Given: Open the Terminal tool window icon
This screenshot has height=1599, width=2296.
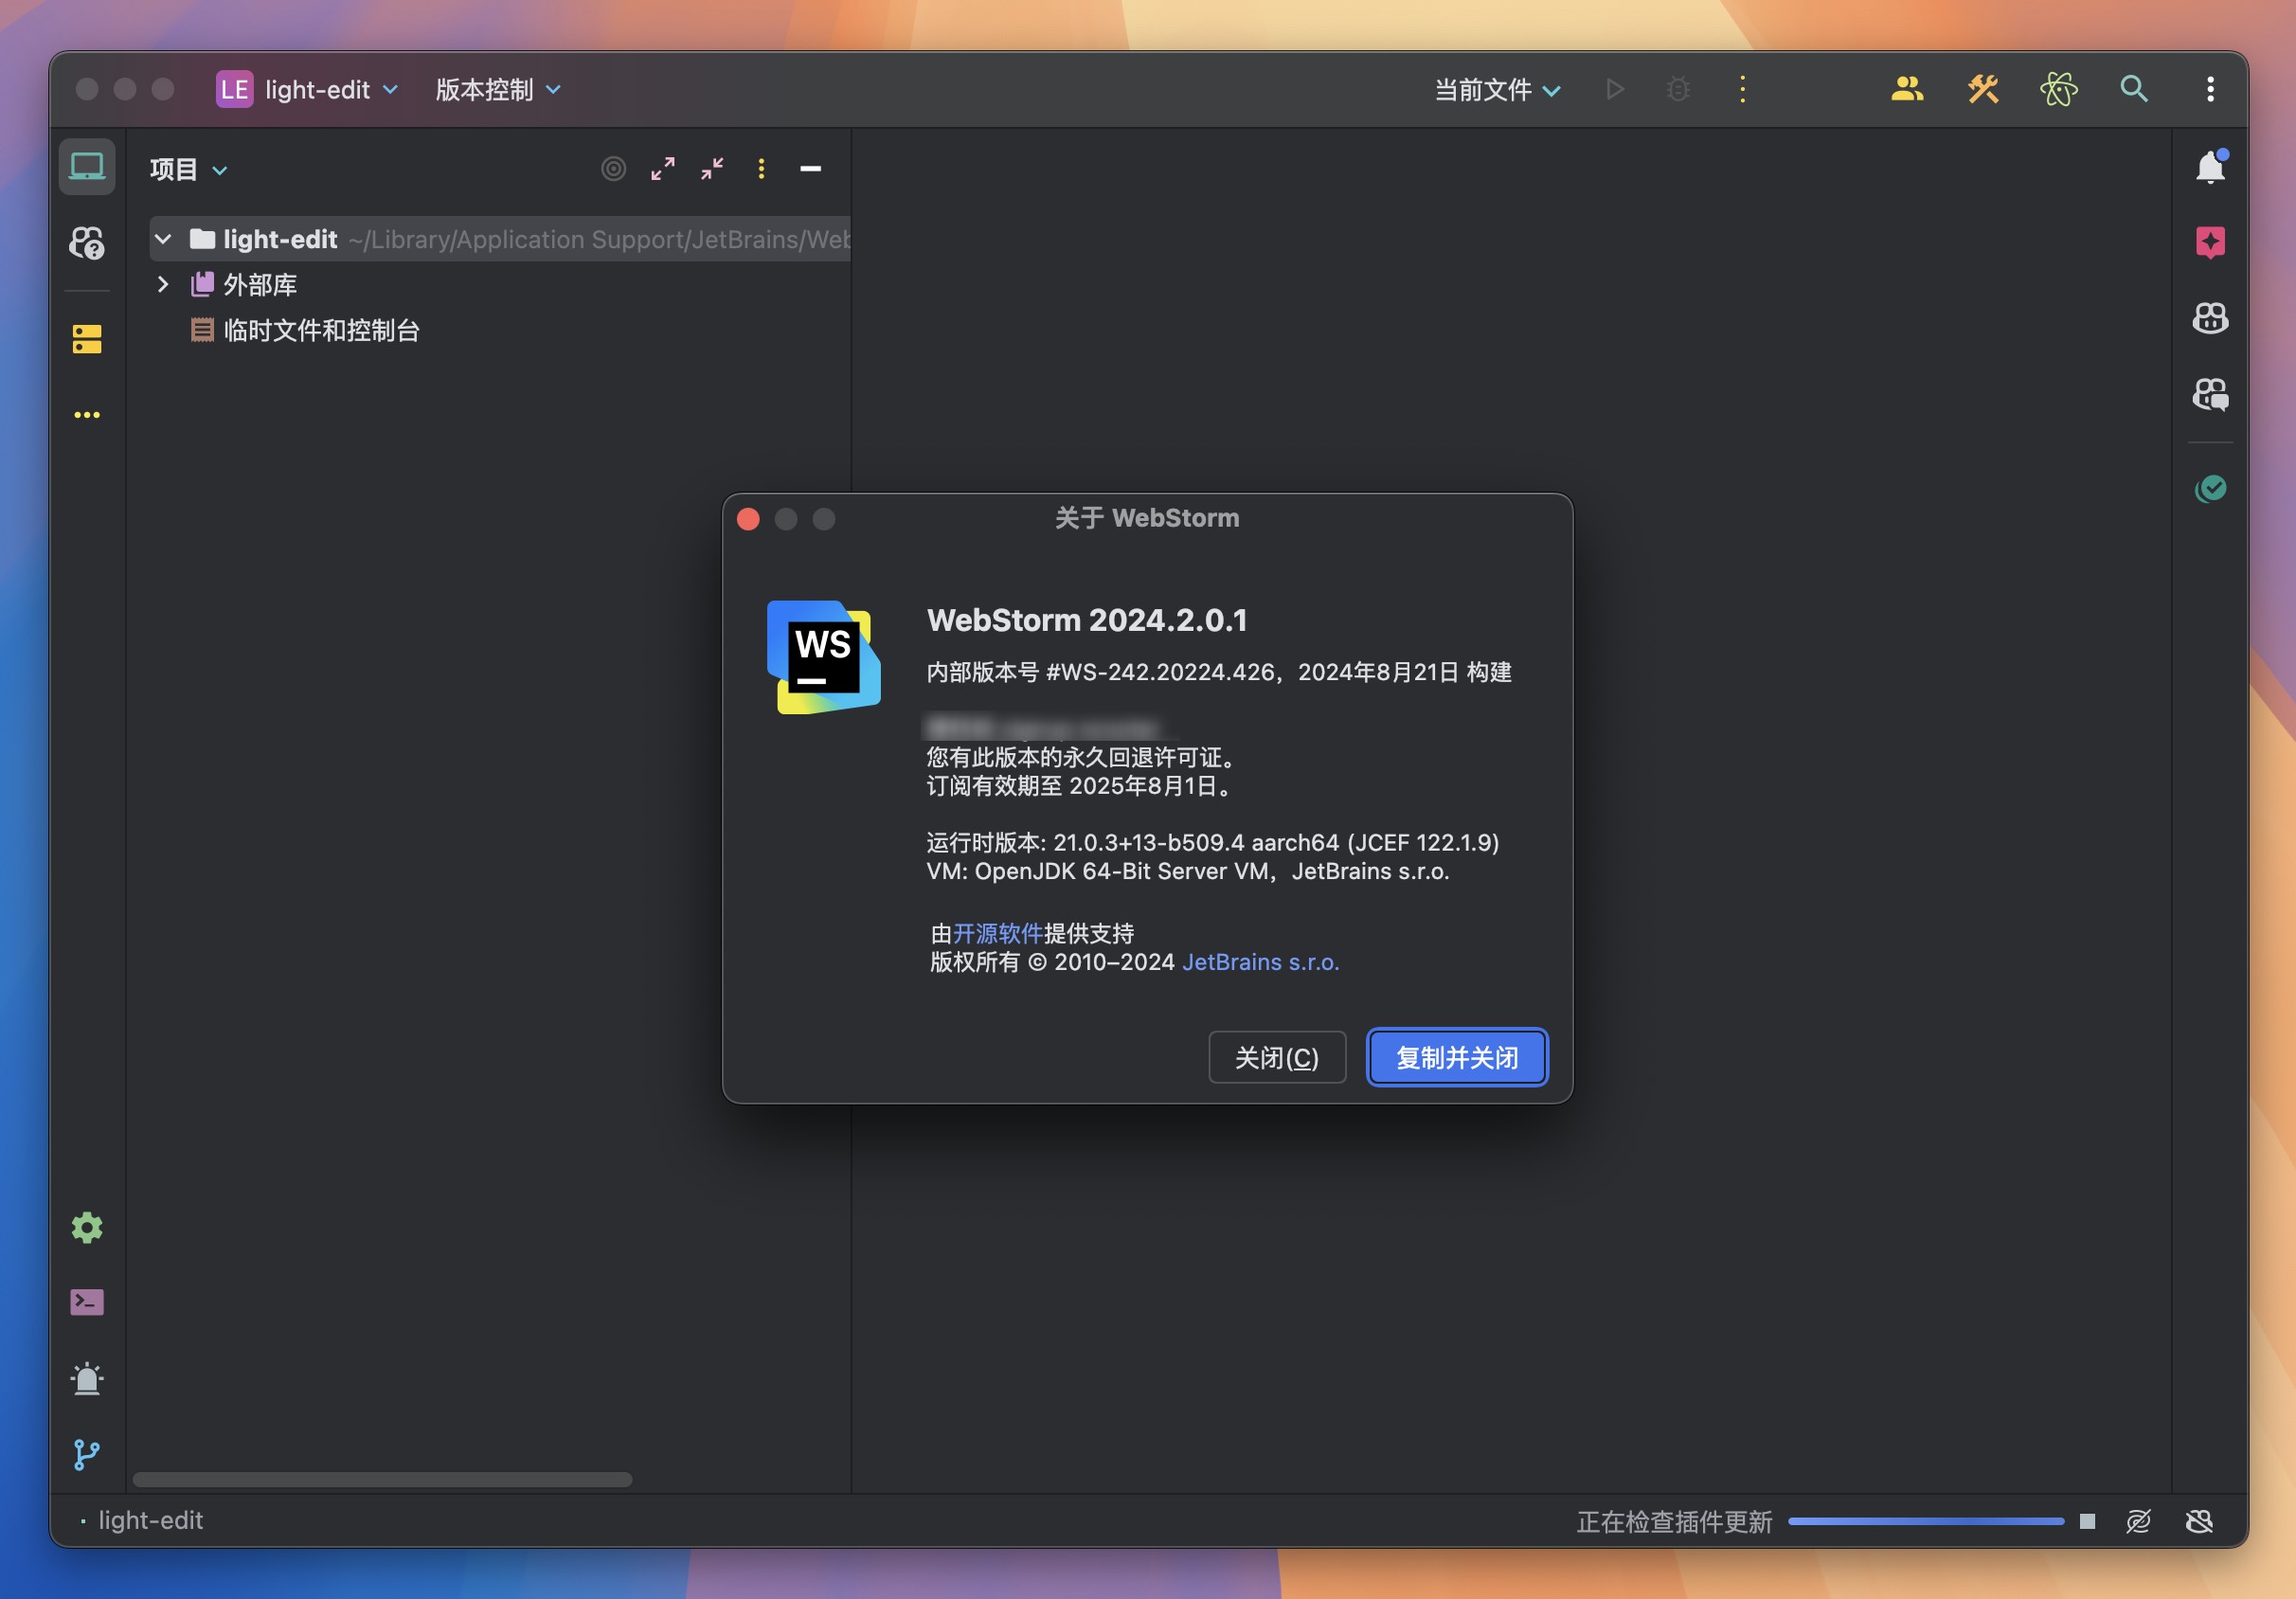Looking at the screenshot, I should click(87, 1301).
